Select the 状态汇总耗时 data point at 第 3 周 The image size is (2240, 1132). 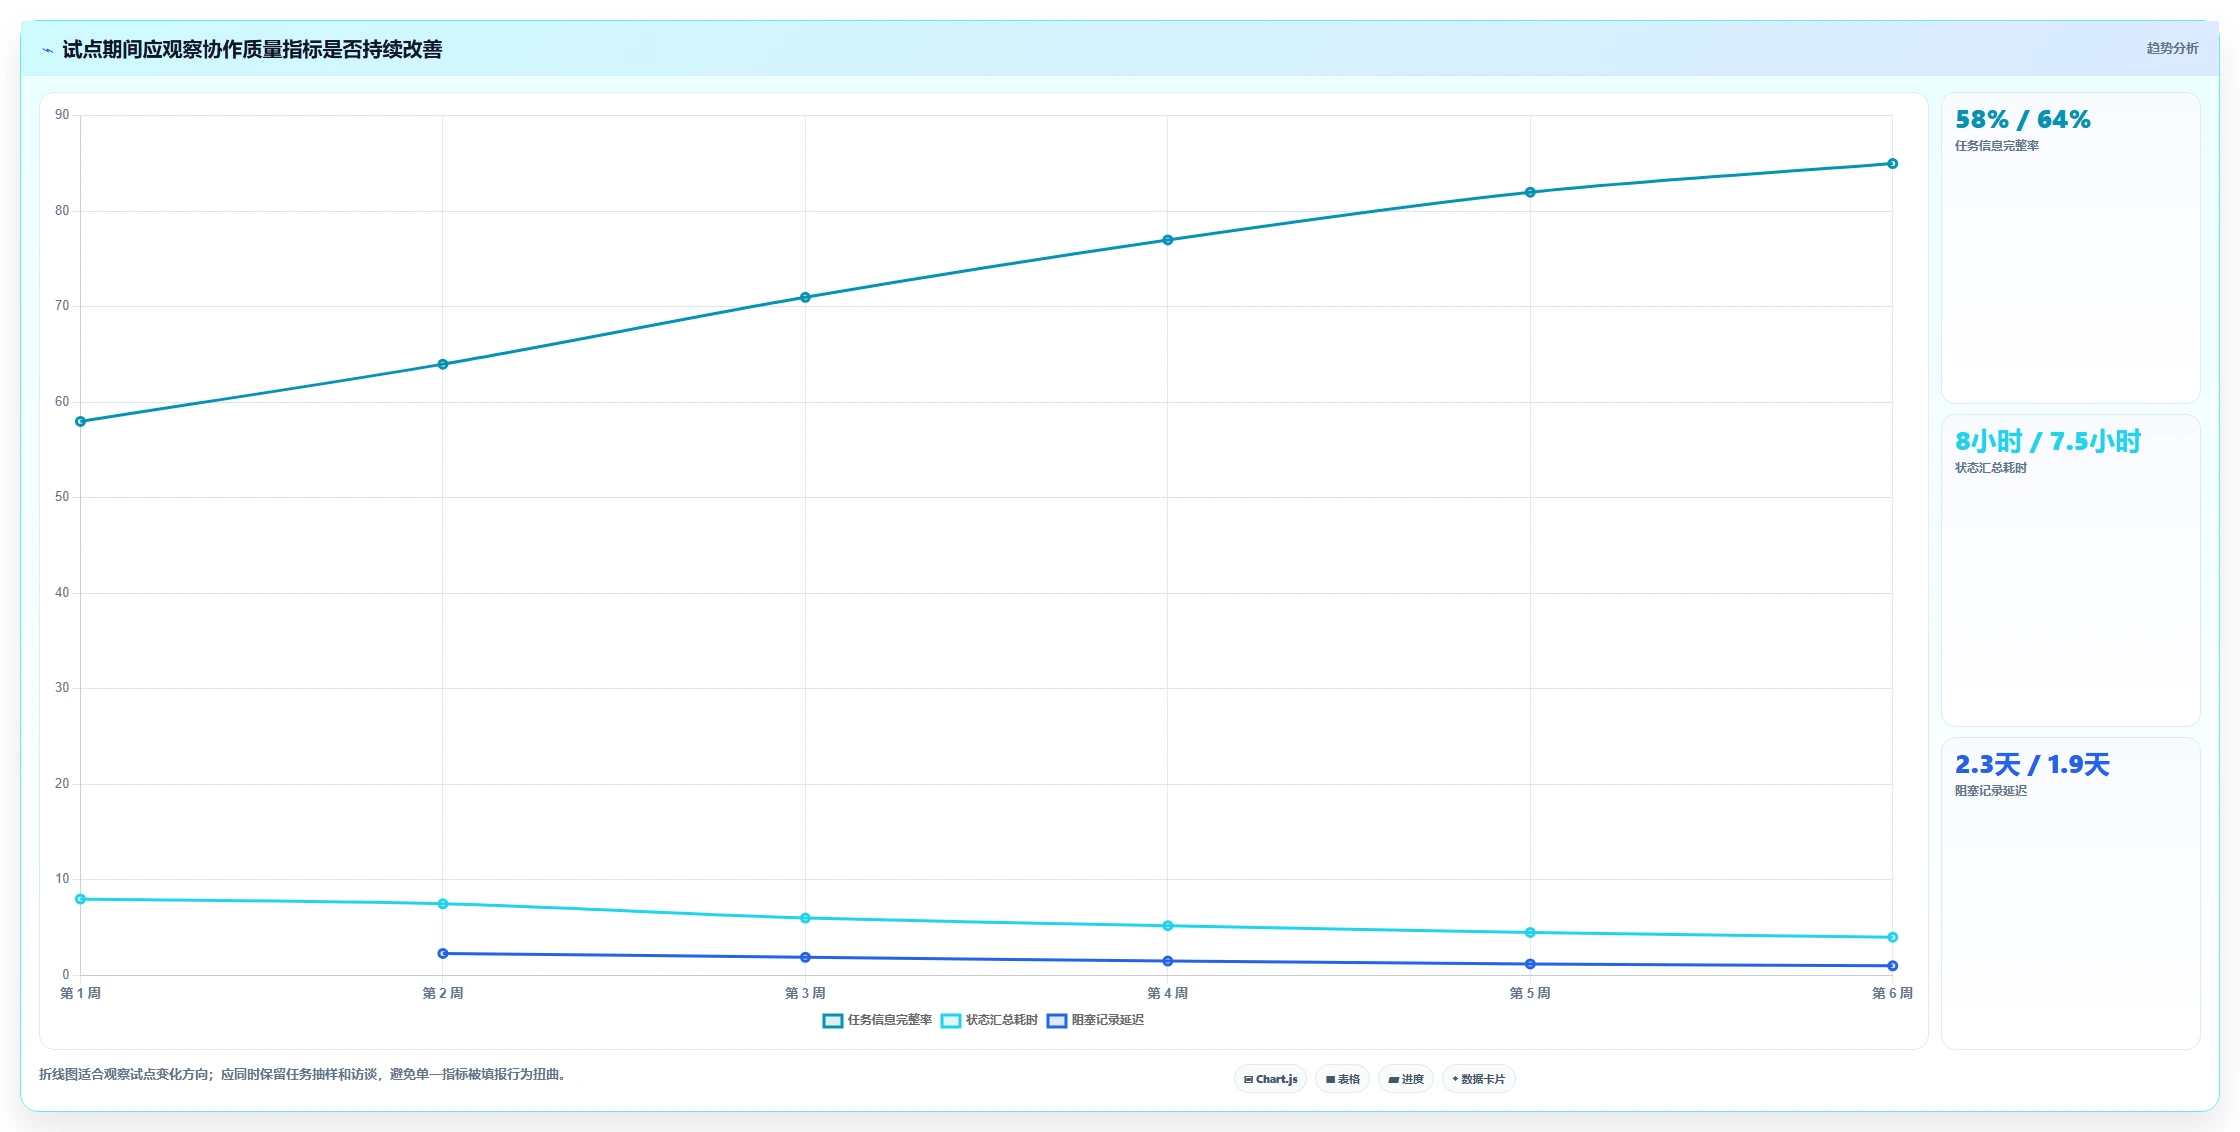[x=805, y=918]
